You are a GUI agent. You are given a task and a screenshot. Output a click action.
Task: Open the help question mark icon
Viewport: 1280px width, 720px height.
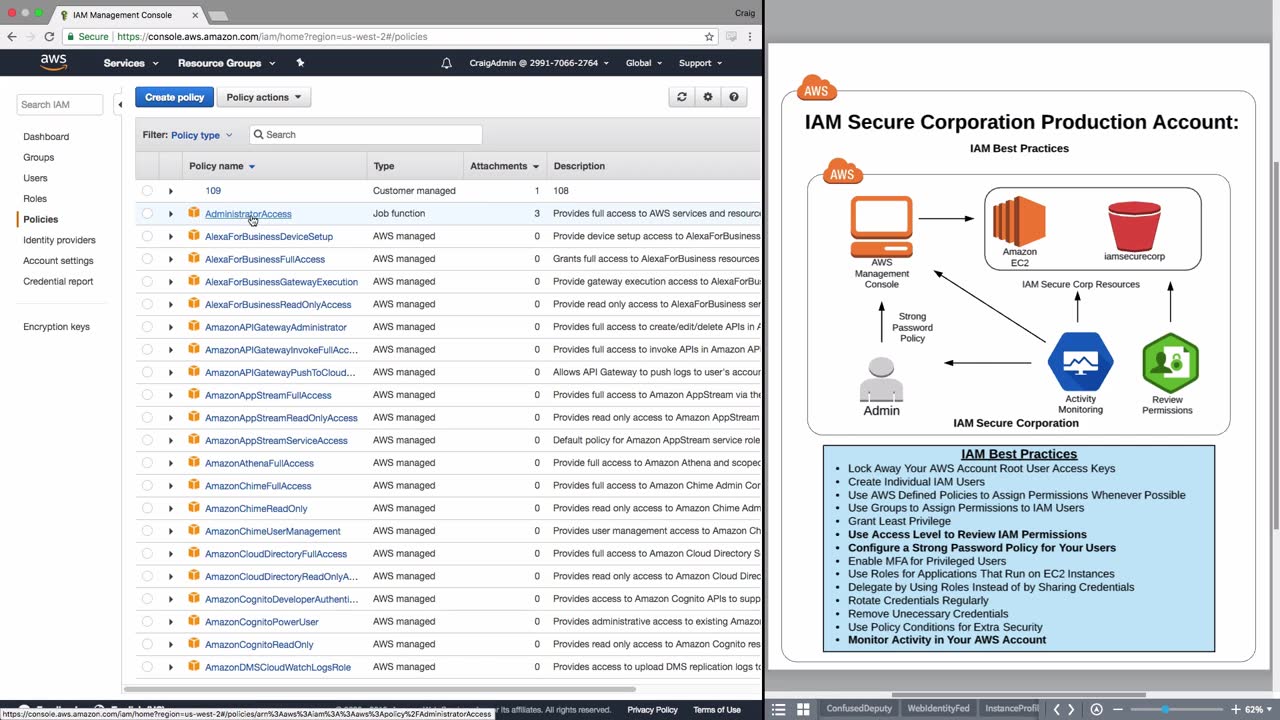[734, 97]
